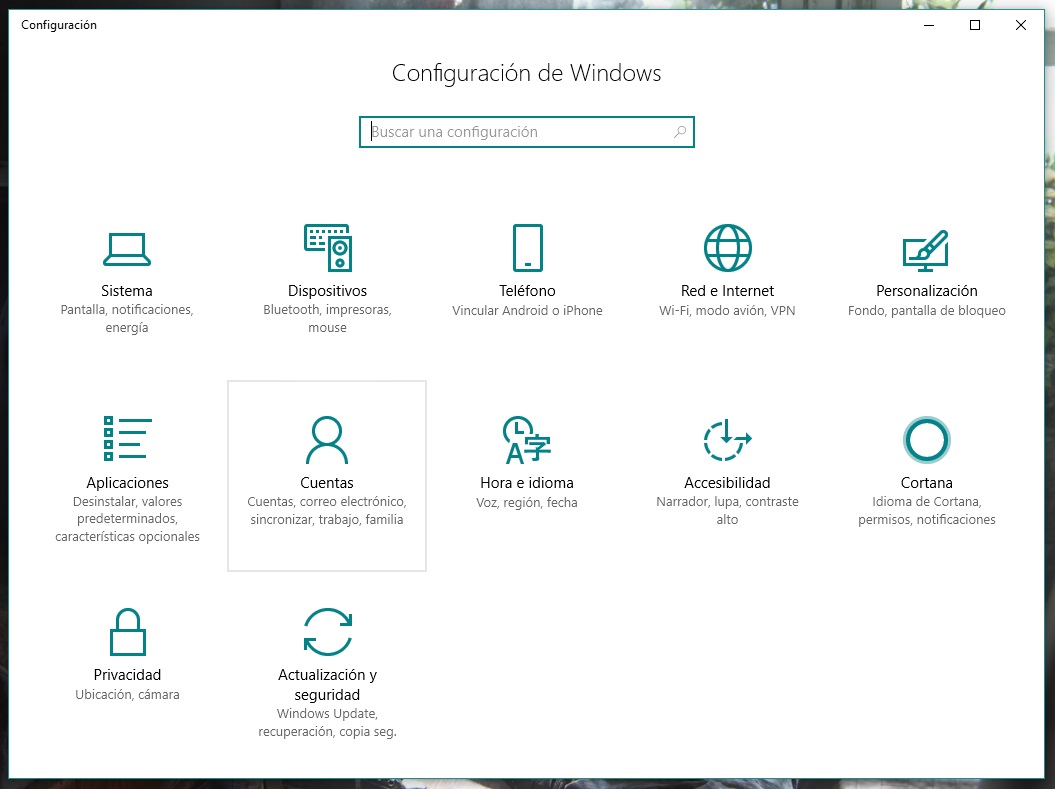Click 'Wi-Fi, modo avión, VPN' text

(x=727, y=311)
